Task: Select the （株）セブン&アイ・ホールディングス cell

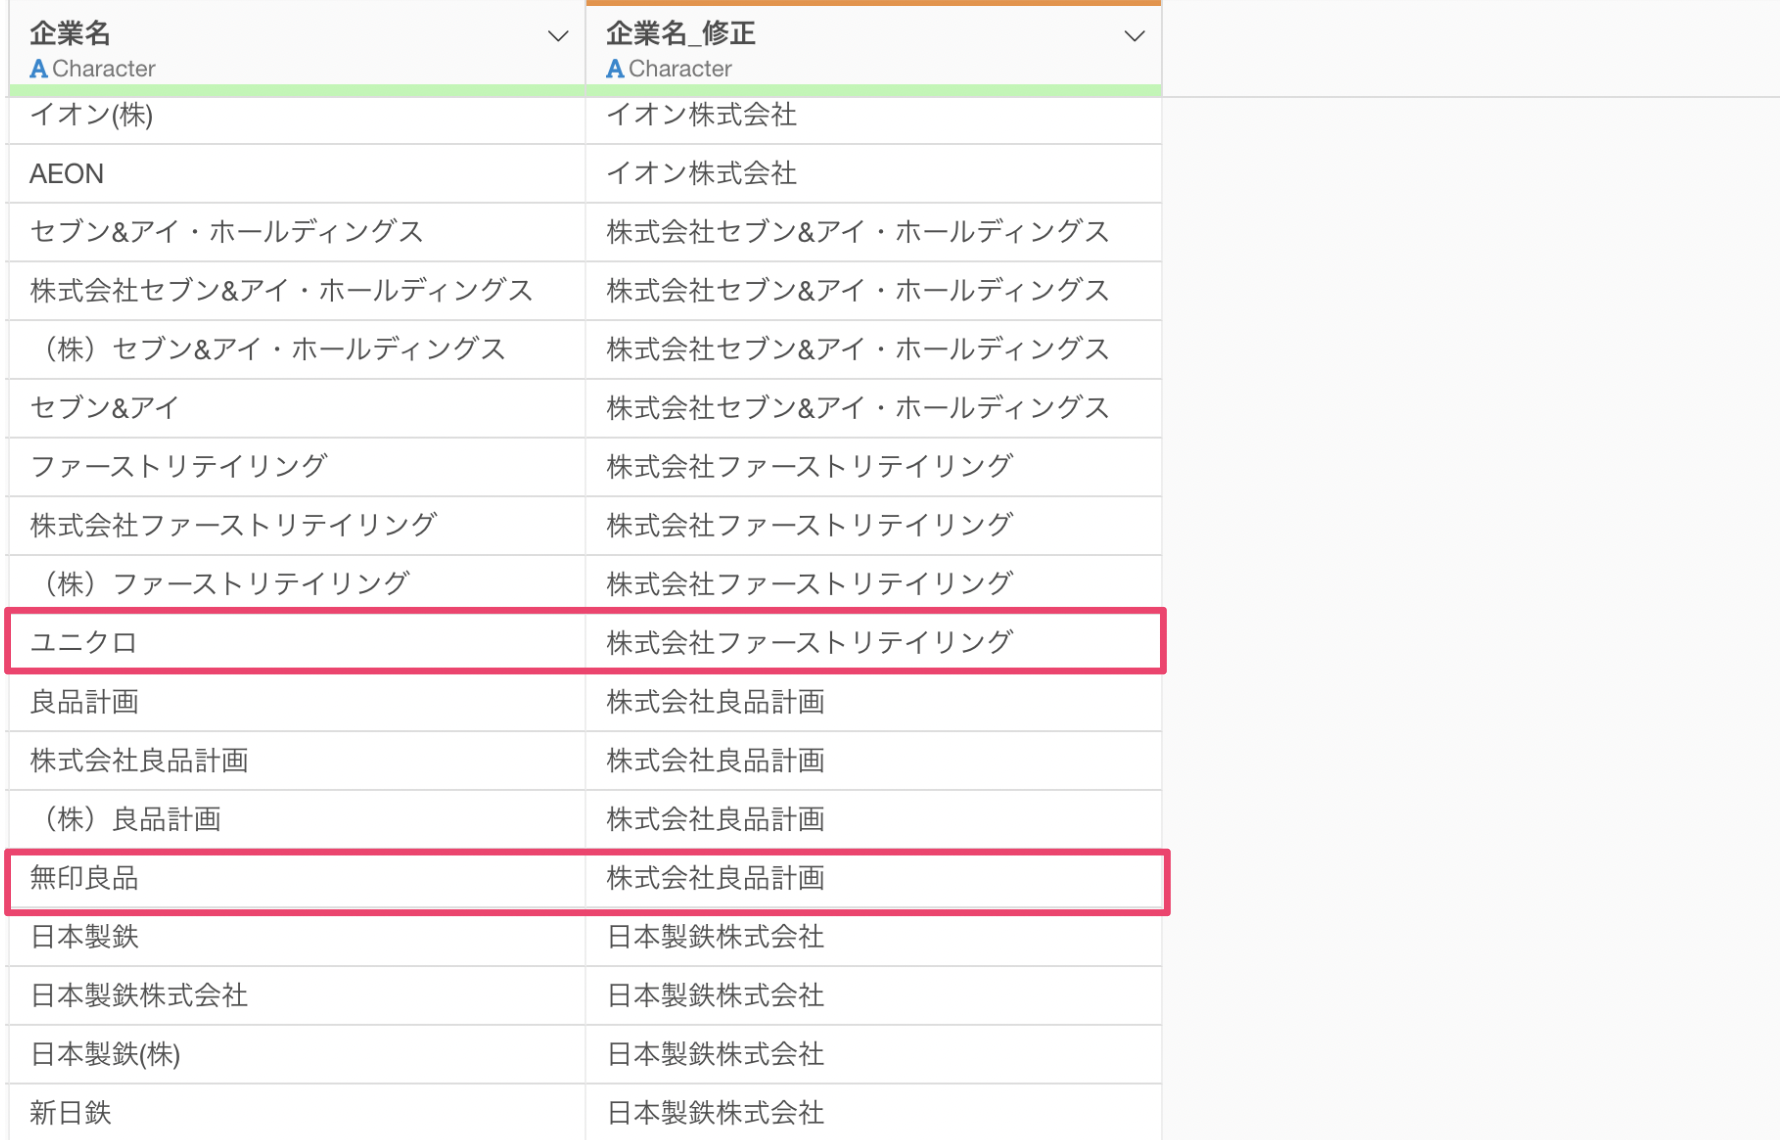Action: (268, 349)
